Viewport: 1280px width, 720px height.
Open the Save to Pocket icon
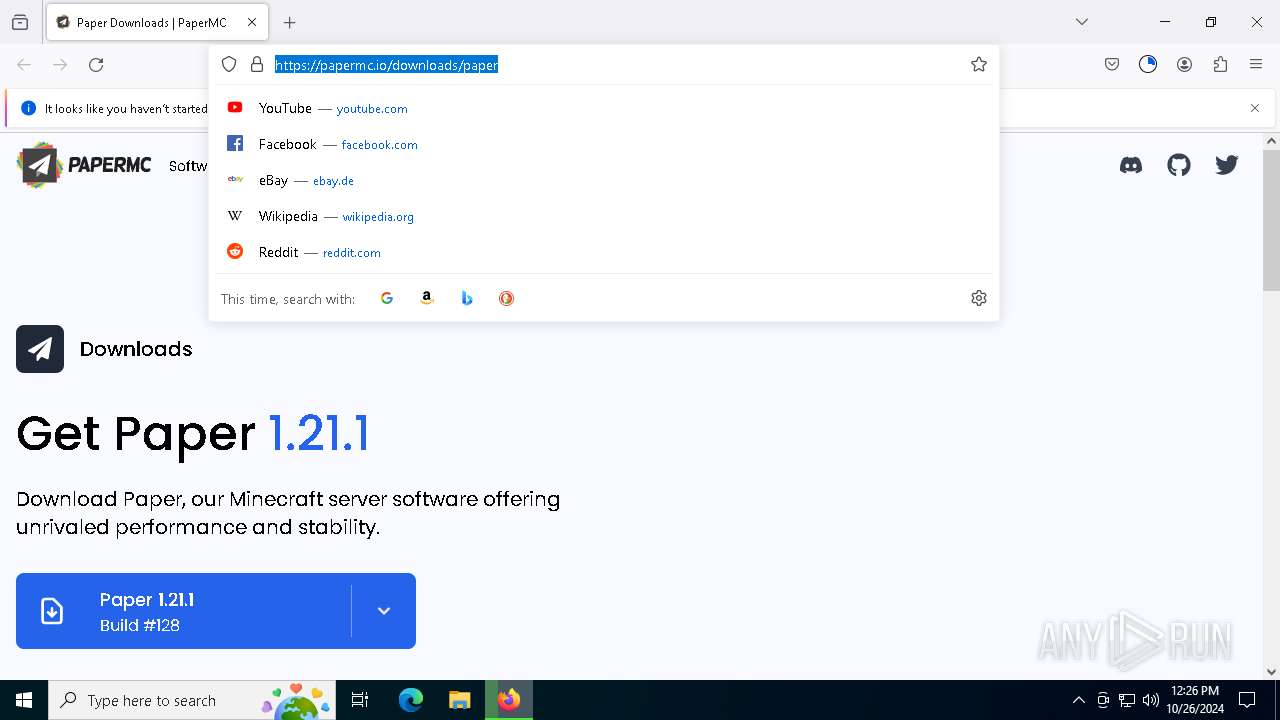1112,64
